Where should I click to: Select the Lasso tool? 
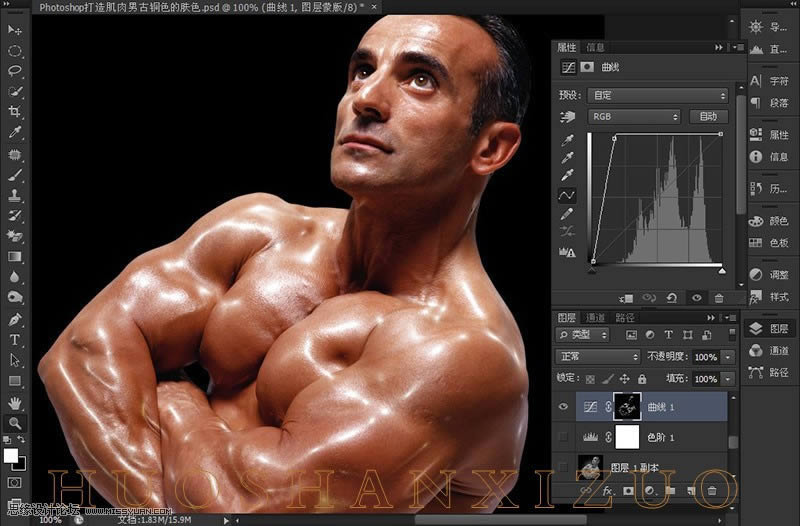tap(15, 71)
